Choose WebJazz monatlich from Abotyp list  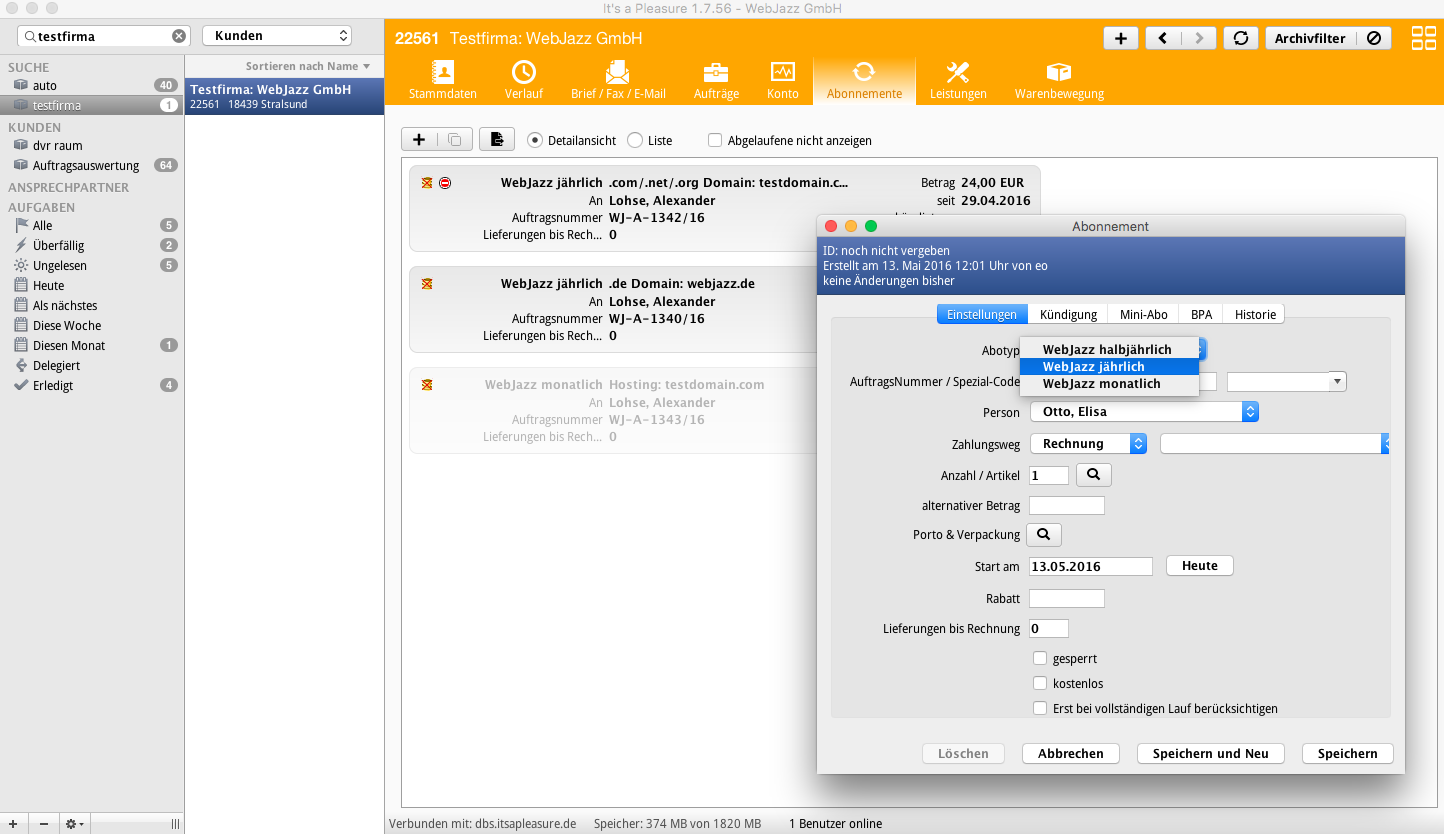[1109, 383]
